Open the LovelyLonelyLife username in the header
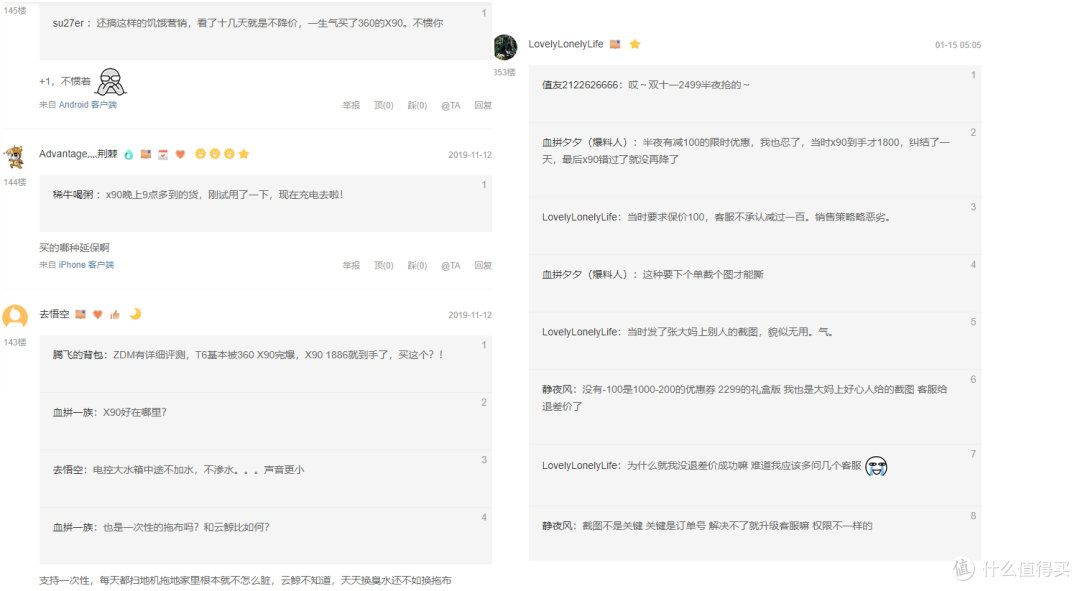 (x=565, y=44)
